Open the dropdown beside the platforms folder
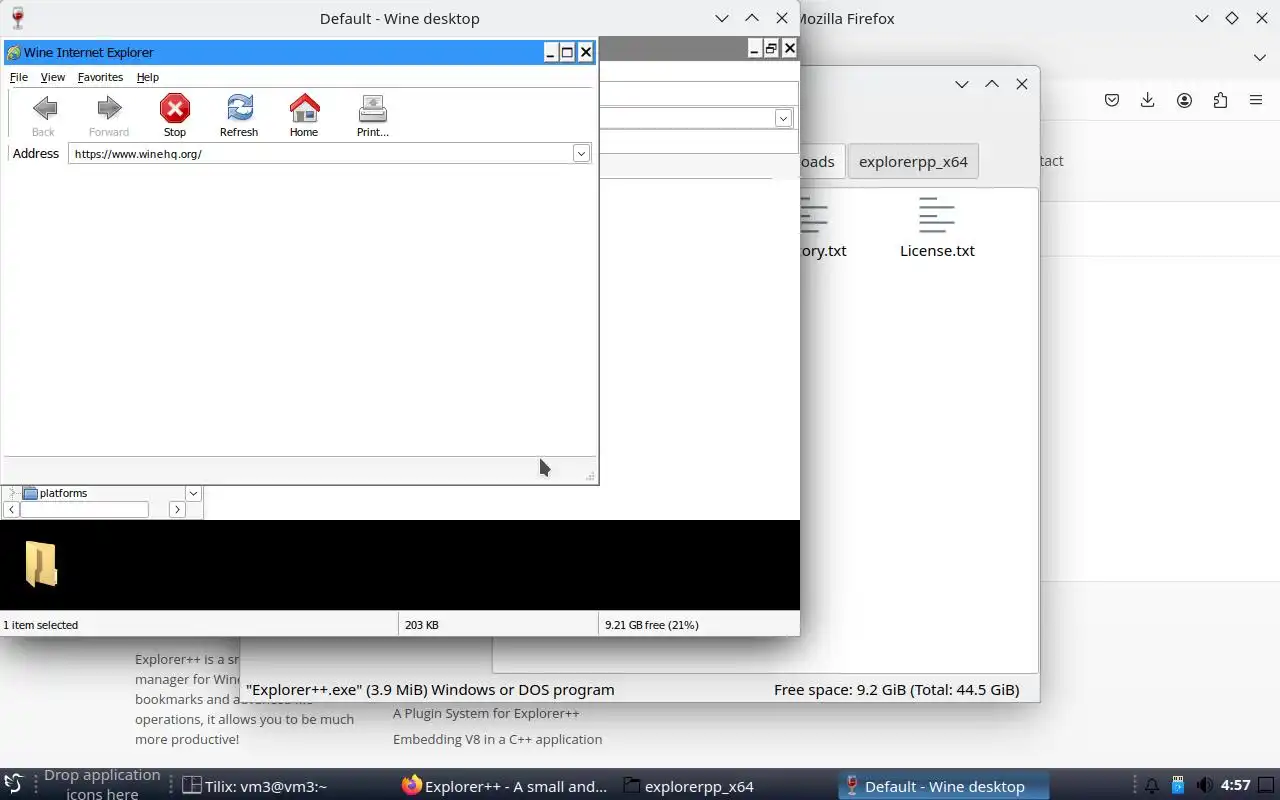Screen dimensions: 1280x800 (x=193, y=493)
